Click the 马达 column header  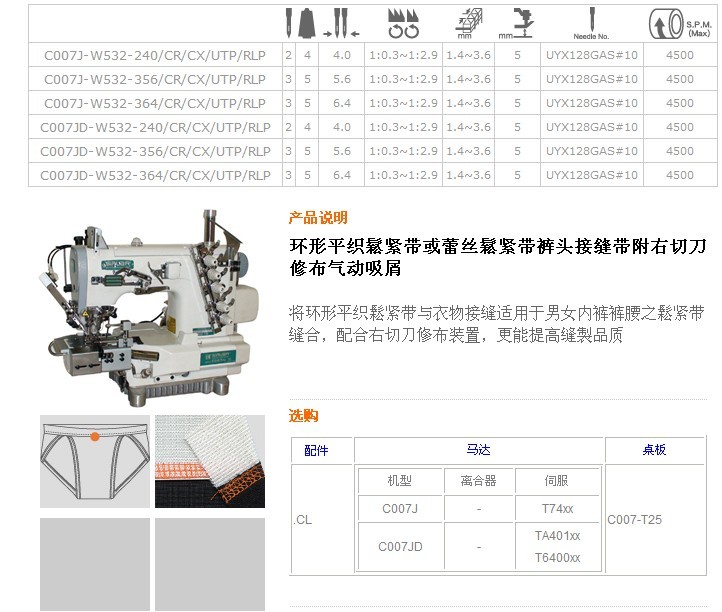pos(479,451)
